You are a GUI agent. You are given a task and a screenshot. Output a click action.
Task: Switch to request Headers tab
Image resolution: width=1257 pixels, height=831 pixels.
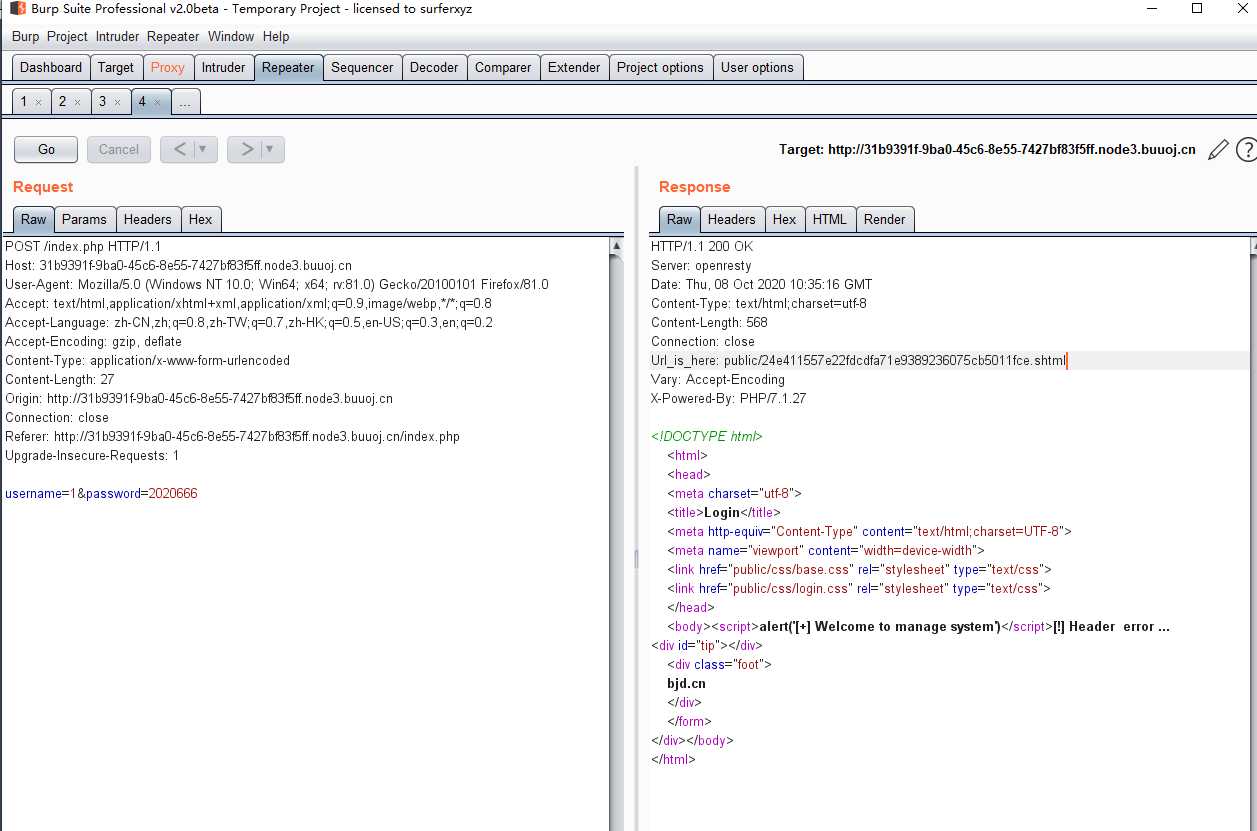[x=148, y=219]
